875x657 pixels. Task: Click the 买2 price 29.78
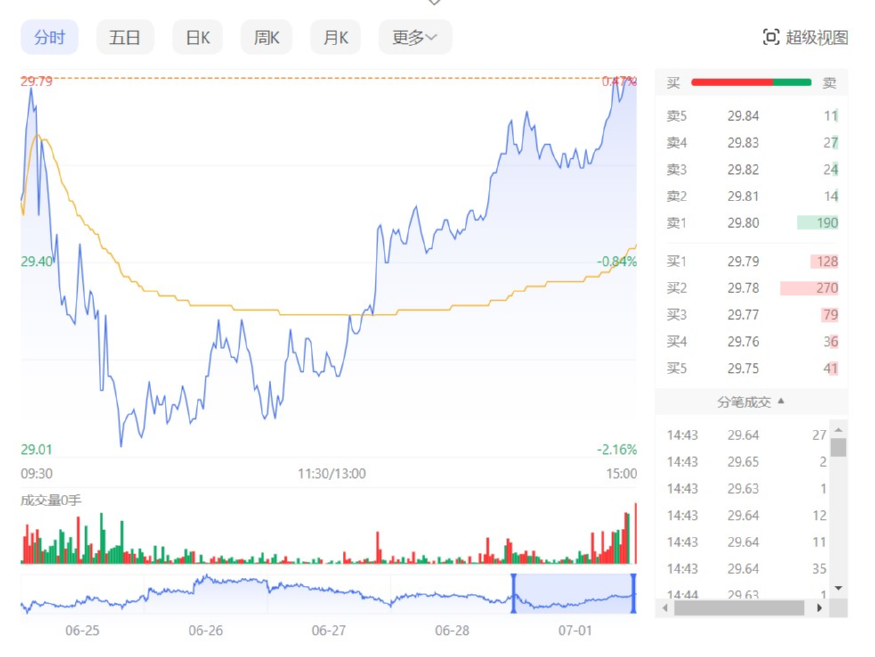click(x=743, y=288)
